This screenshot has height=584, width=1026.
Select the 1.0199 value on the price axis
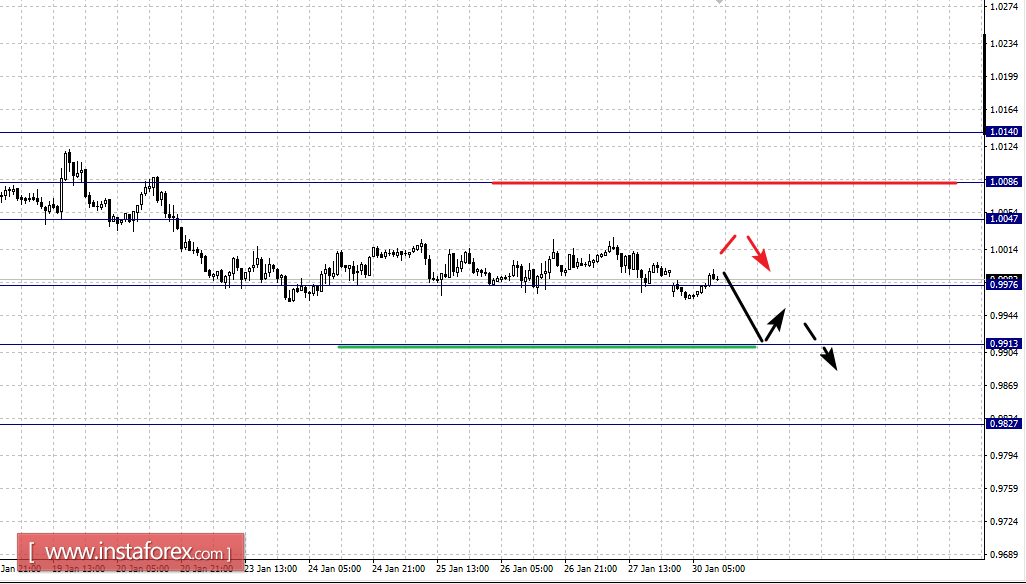1004,77
